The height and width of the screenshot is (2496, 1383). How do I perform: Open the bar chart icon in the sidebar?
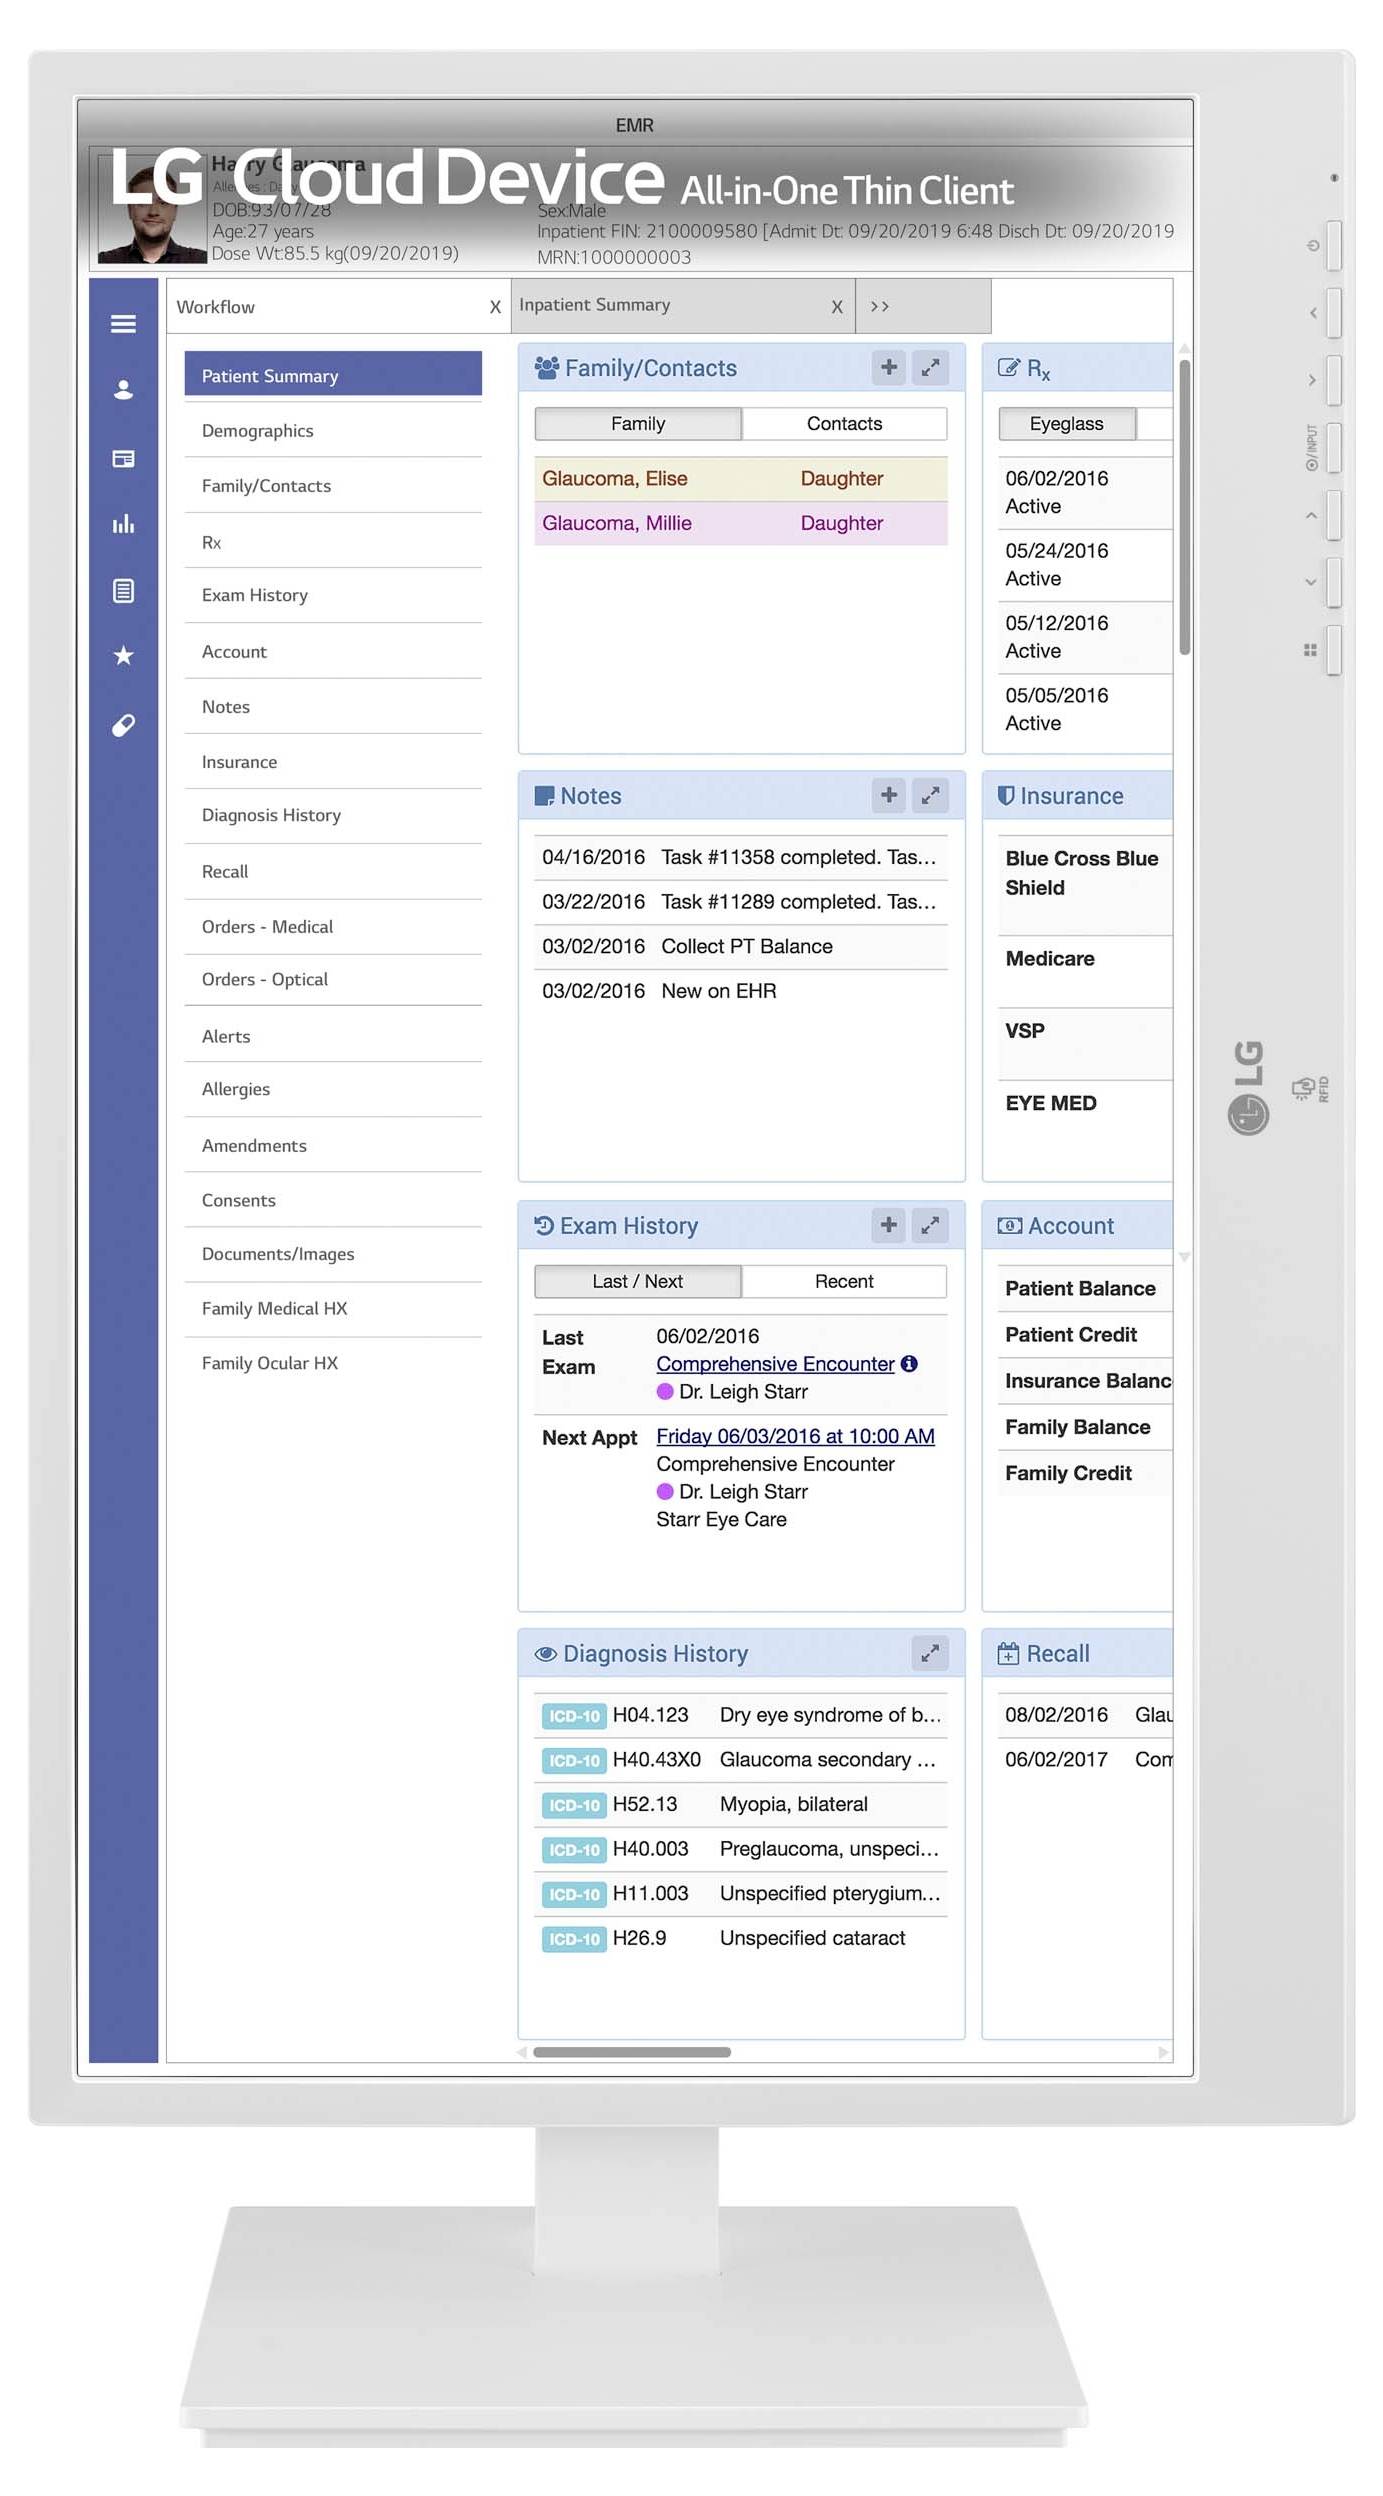123,524
